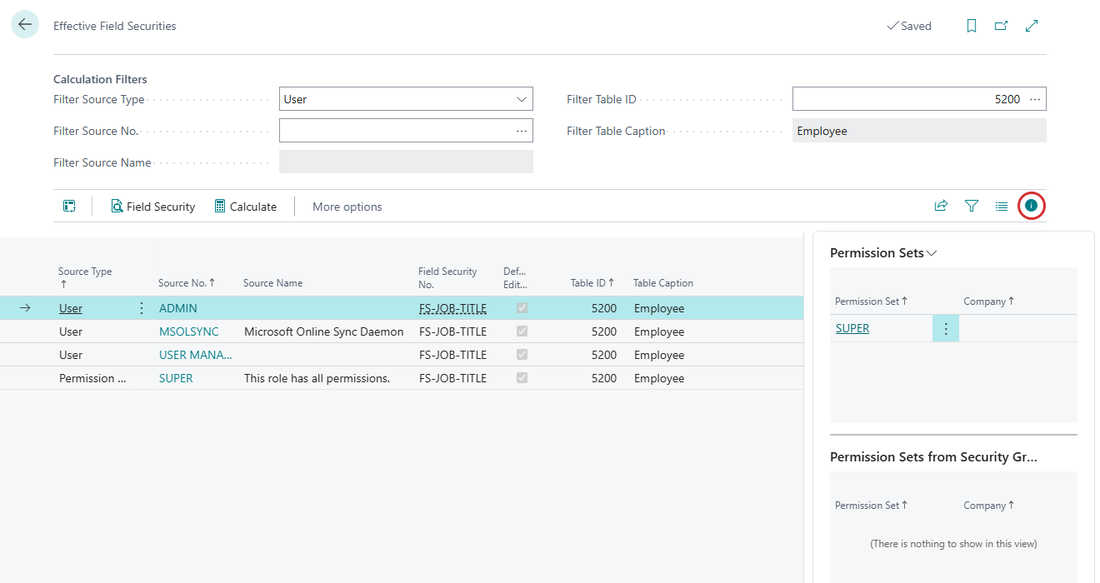Click Source Name column header
The height and width of the screenshot is (583, 1100).
click(x=273, y=283)
